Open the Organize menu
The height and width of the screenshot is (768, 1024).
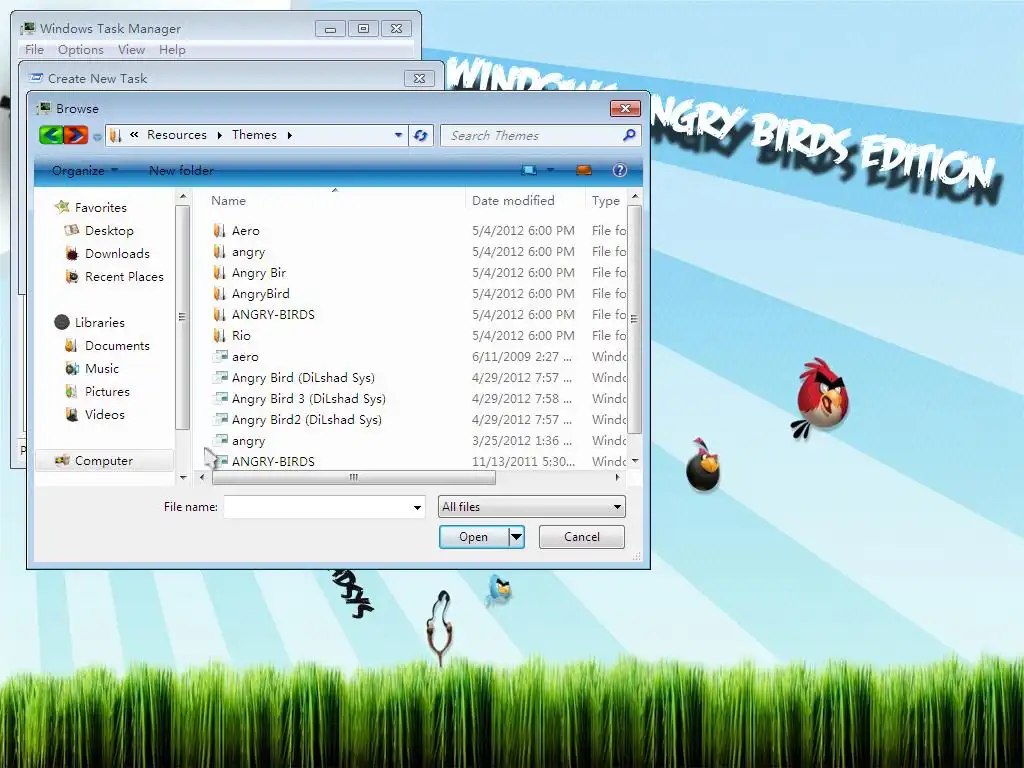(84, 170)
